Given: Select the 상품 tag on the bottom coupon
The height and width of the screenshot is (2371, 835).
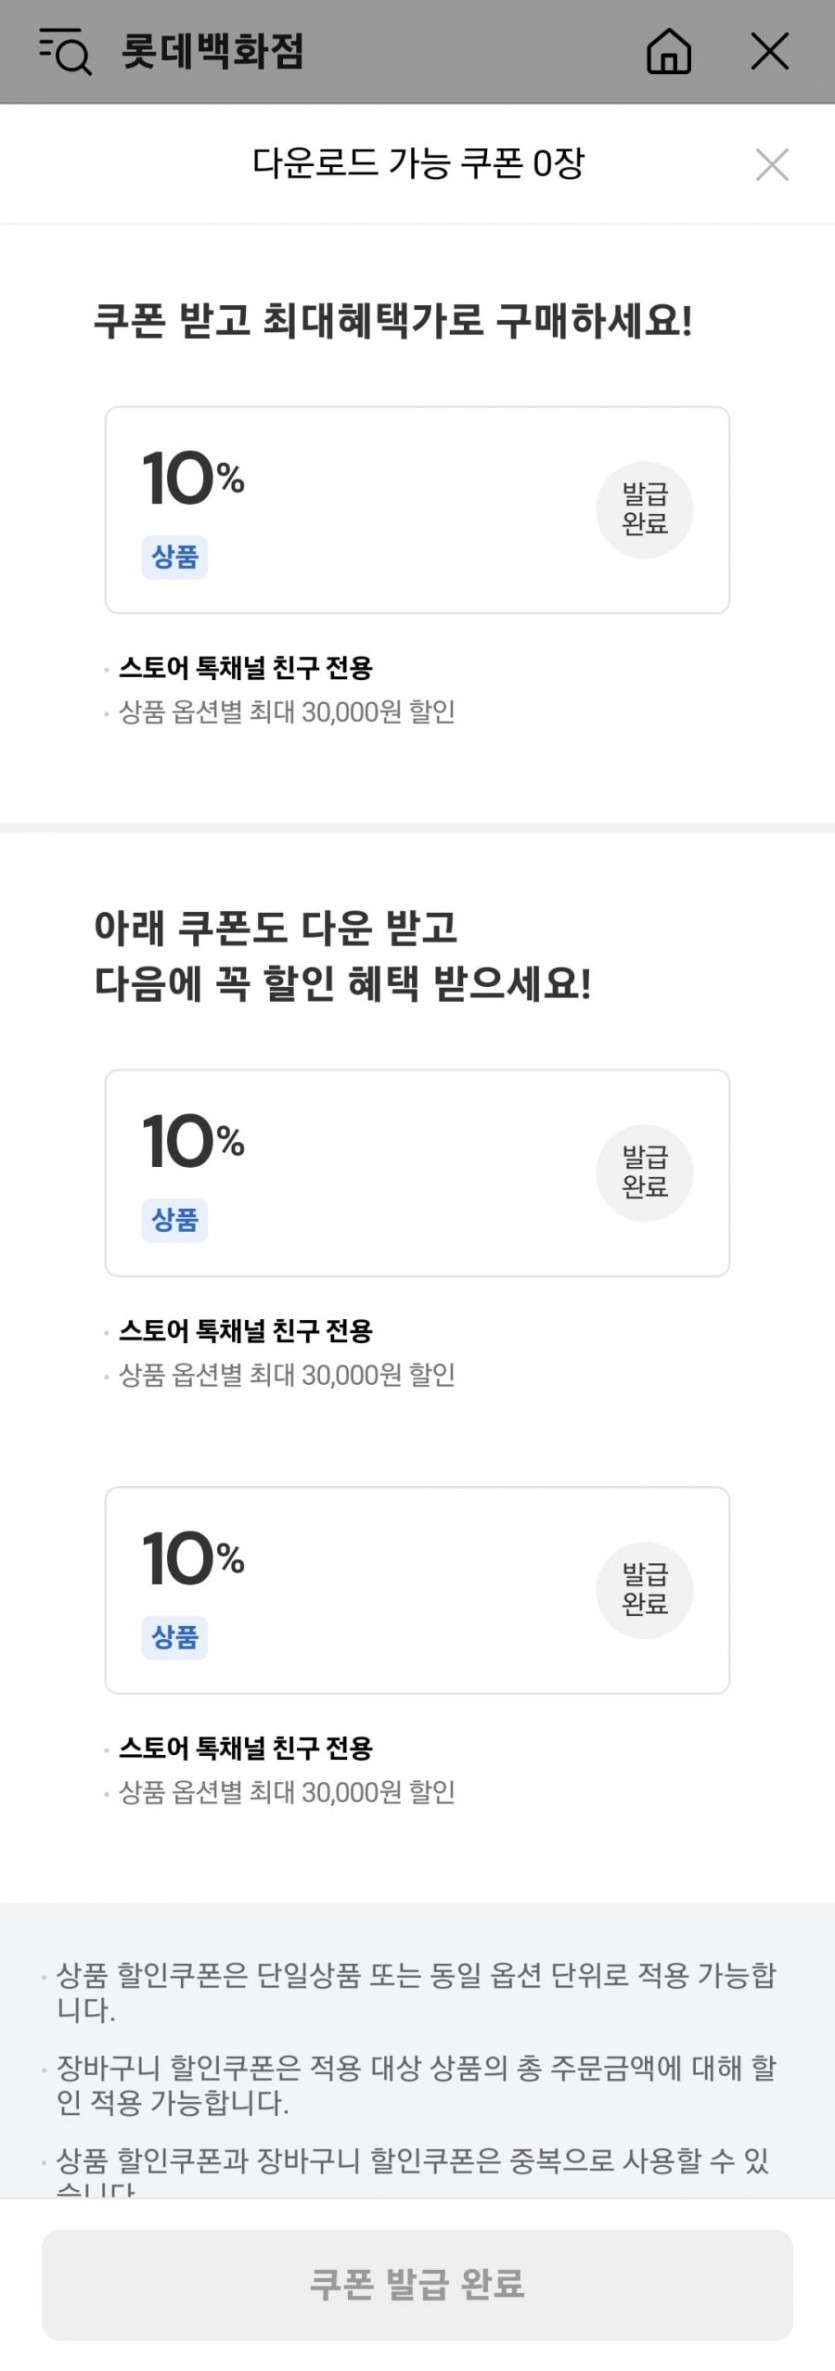Looking at the screenshot, I should (x=175, y=1636).
